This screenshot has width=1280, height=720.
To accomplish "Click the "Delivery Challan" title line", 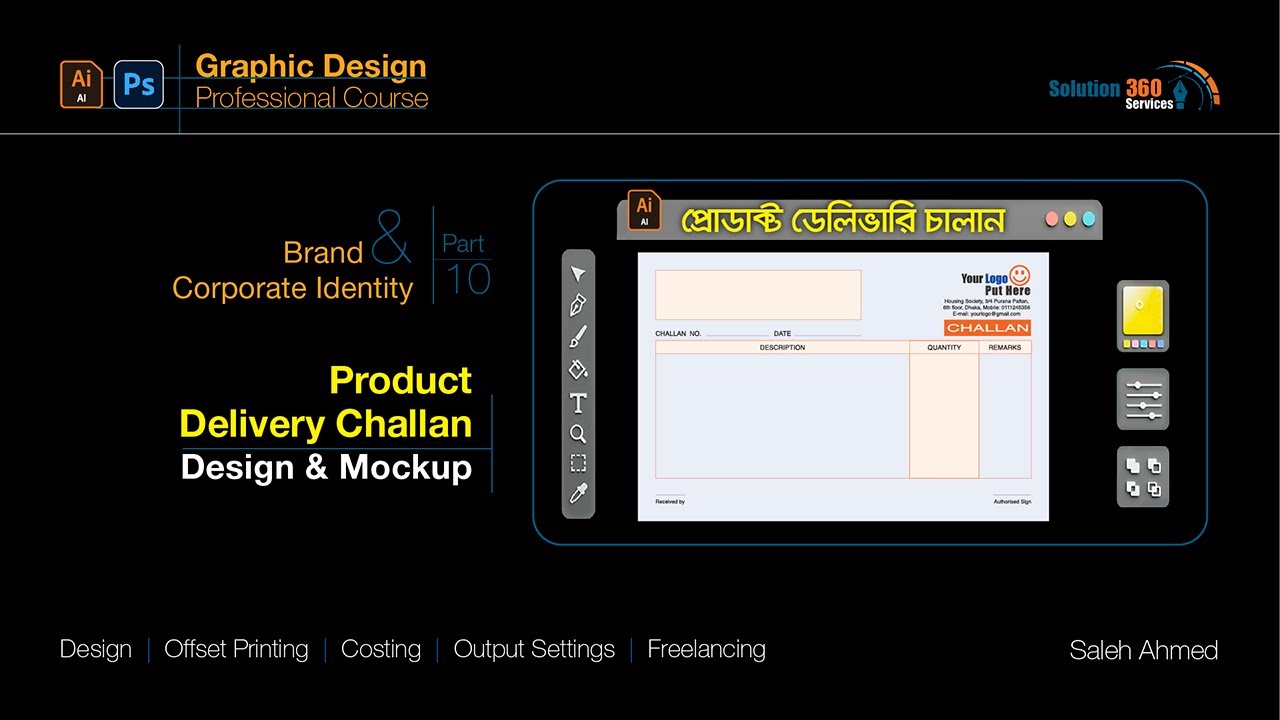I will pyautogui.click(x=326, y=424).
